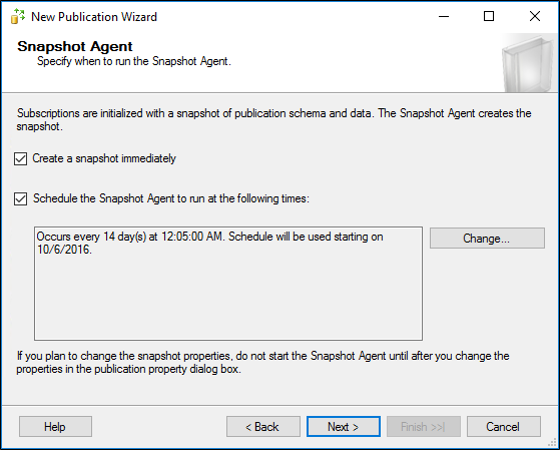
Task: Uncheck Create a snapshot immediately checkbox
Action: [20, 159]
